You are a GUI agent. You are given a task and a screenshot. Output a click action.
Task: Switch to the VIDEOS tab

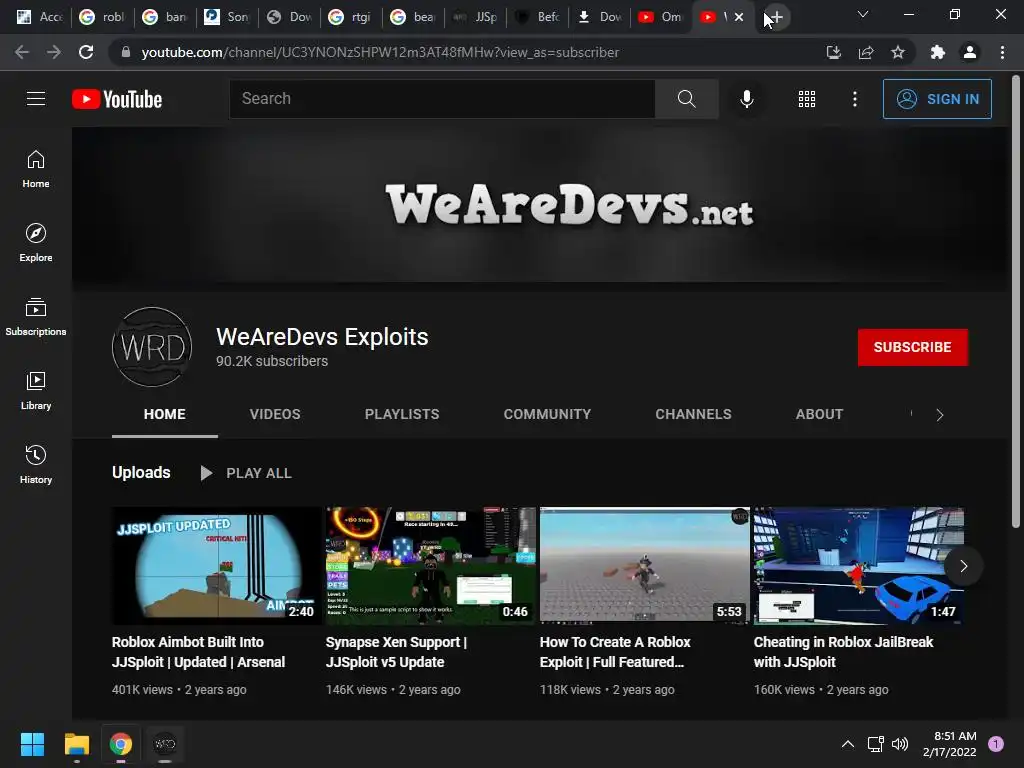point(275,414)
